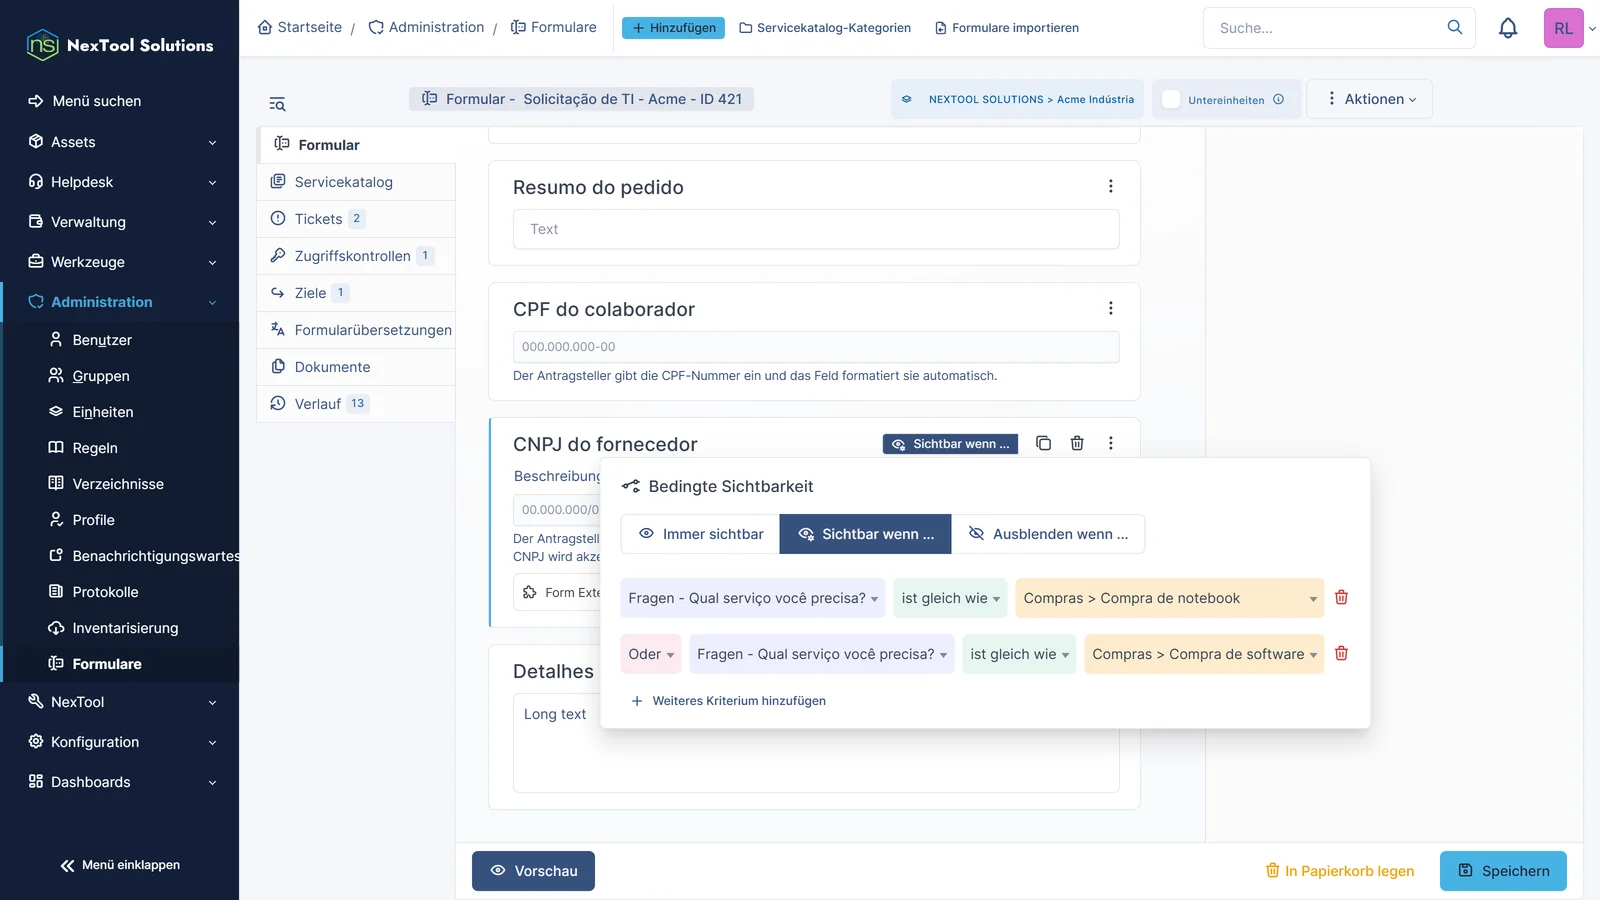Click the Untereinheiten info icon
The height and width of the screenshot is (900, 1600).
(x=1278, y=99)
